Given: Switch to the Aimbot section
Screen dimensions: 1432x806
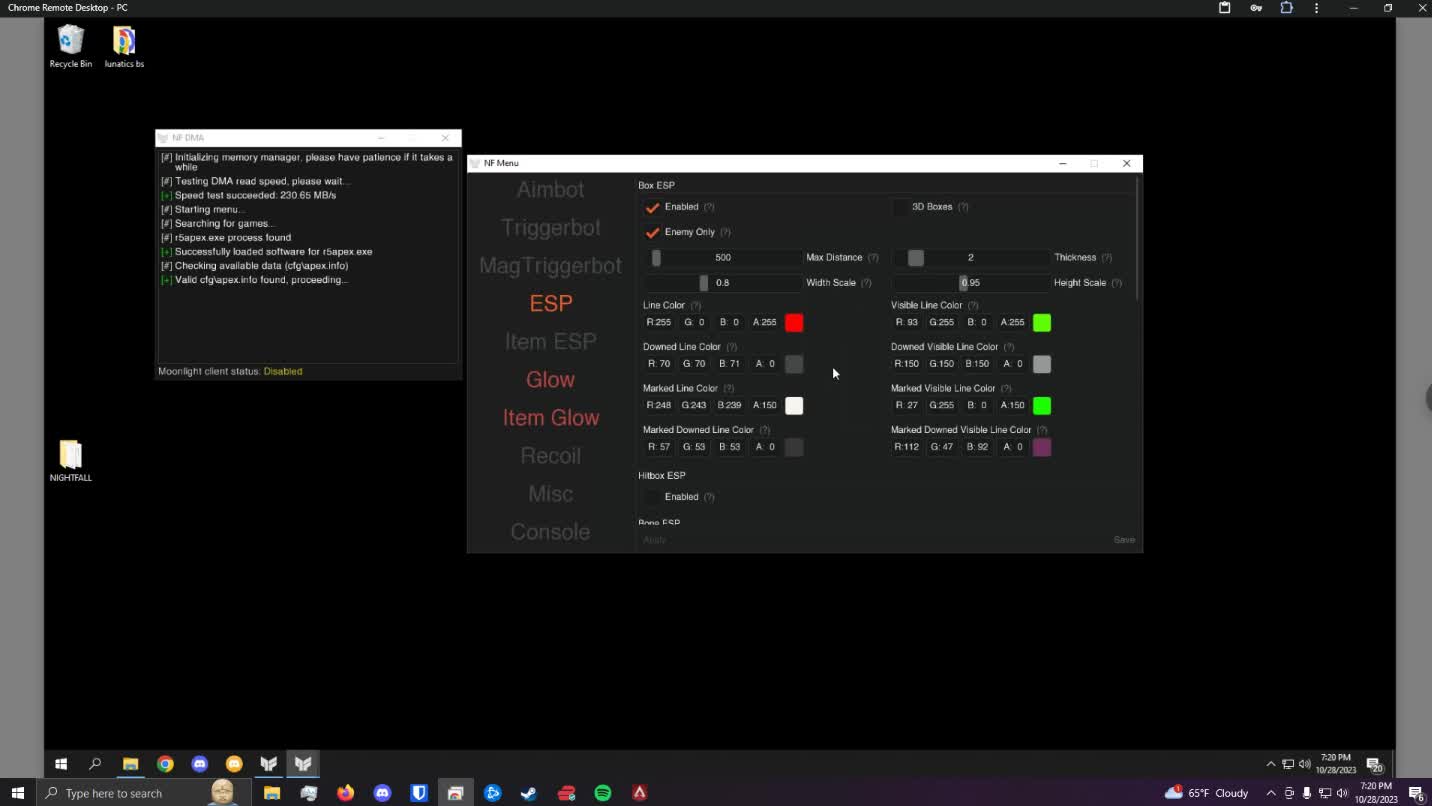Looking at the screenshot, I should 550,189.
